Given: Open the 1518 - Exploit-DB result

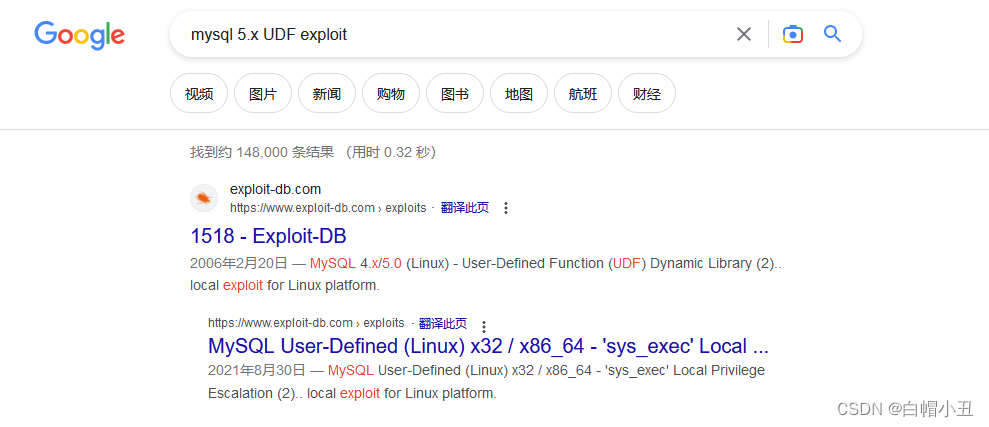Looking at the screenshot, I should (268, 236).
